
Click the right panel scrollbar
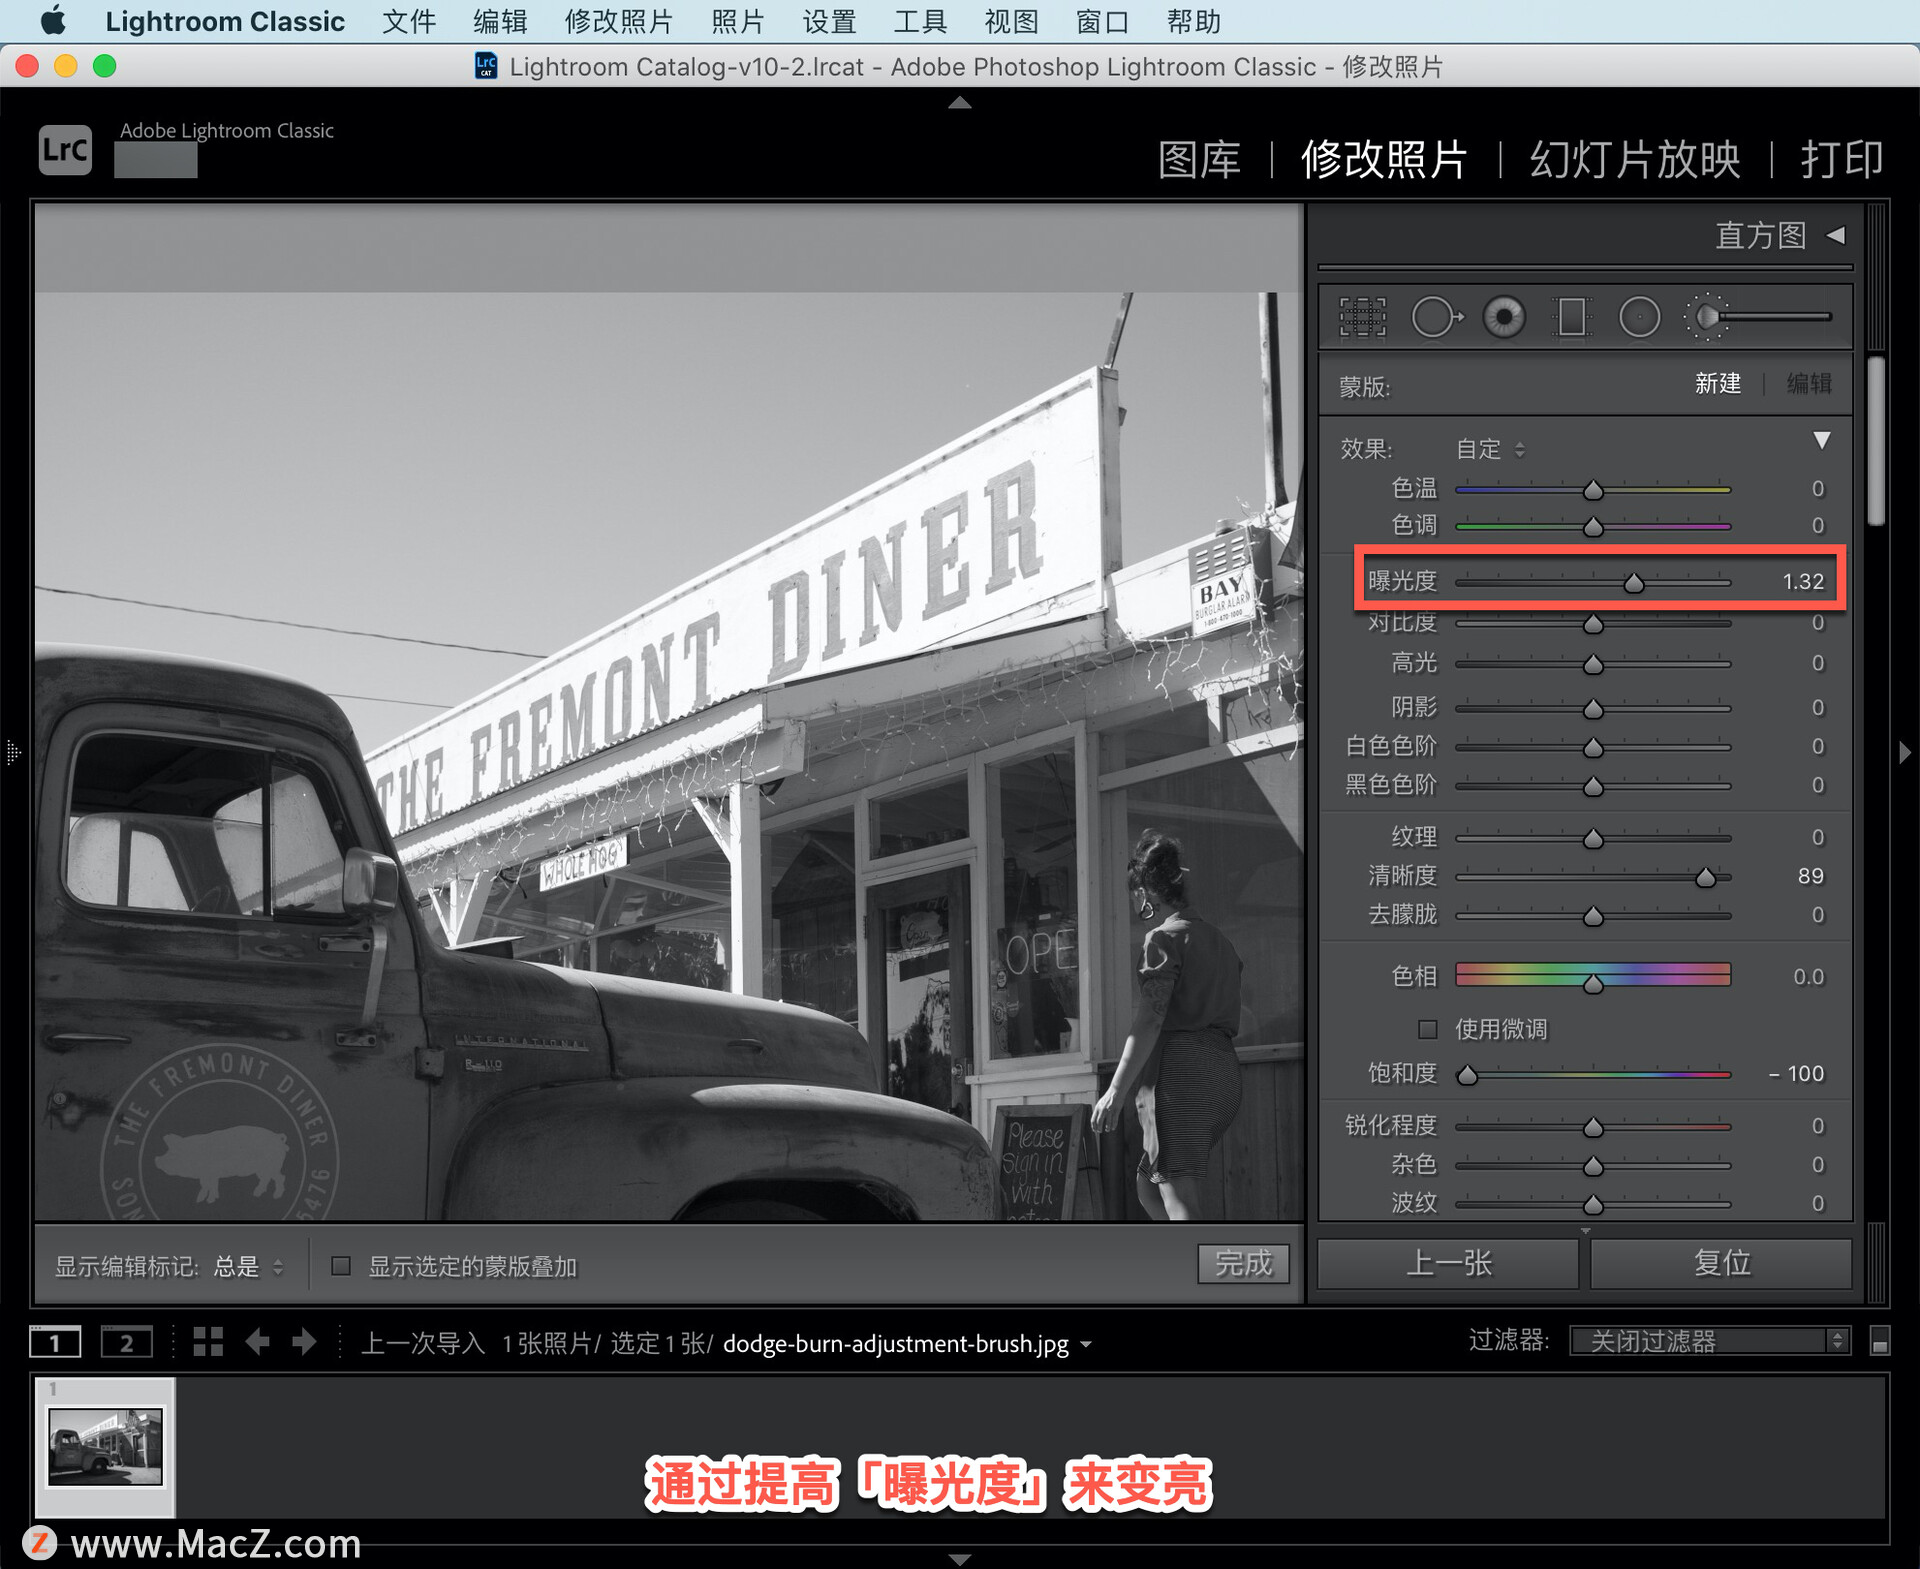point(1877,441)
